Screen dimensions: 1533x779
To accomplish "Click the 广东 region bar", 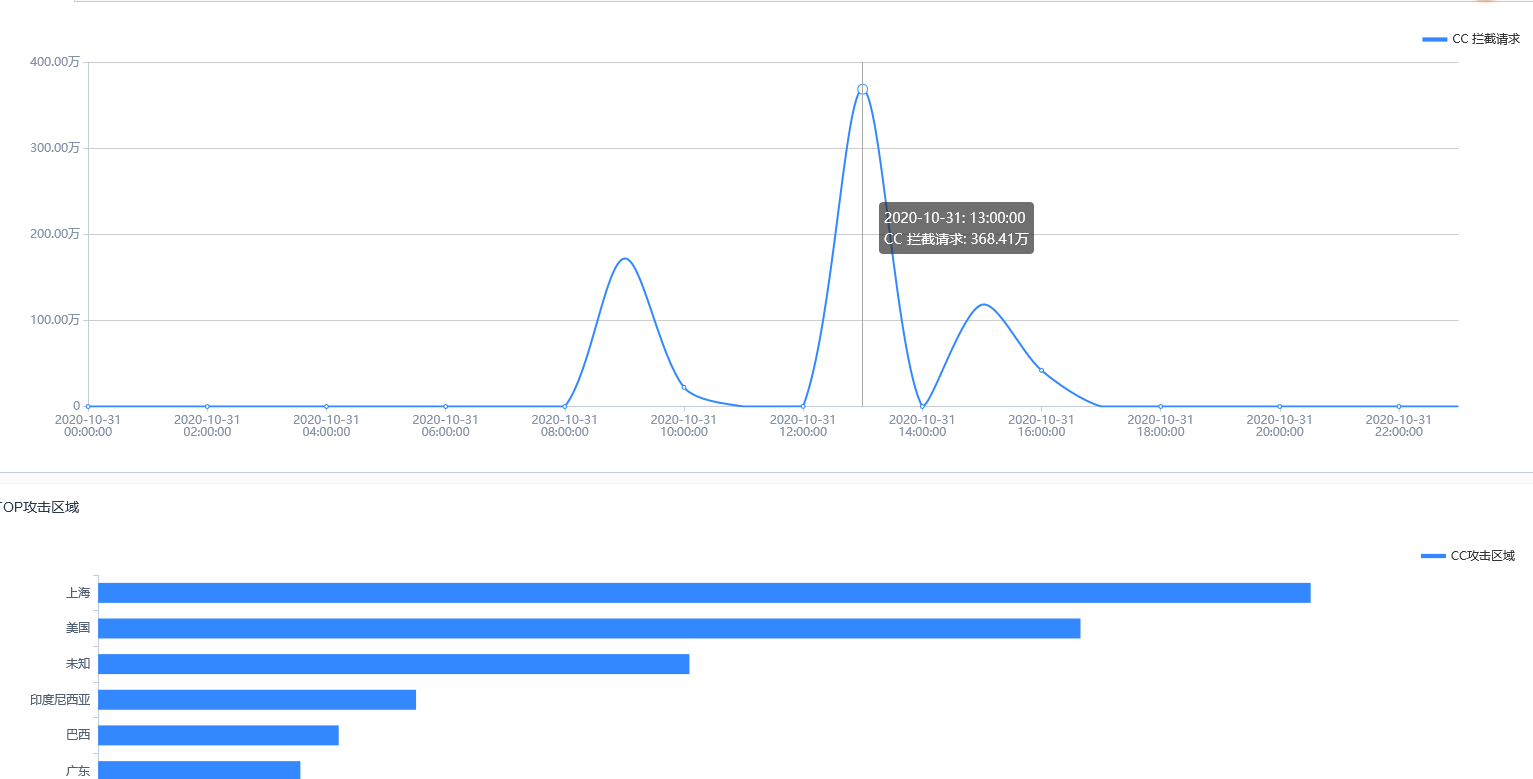I will [x=199, y=770].
